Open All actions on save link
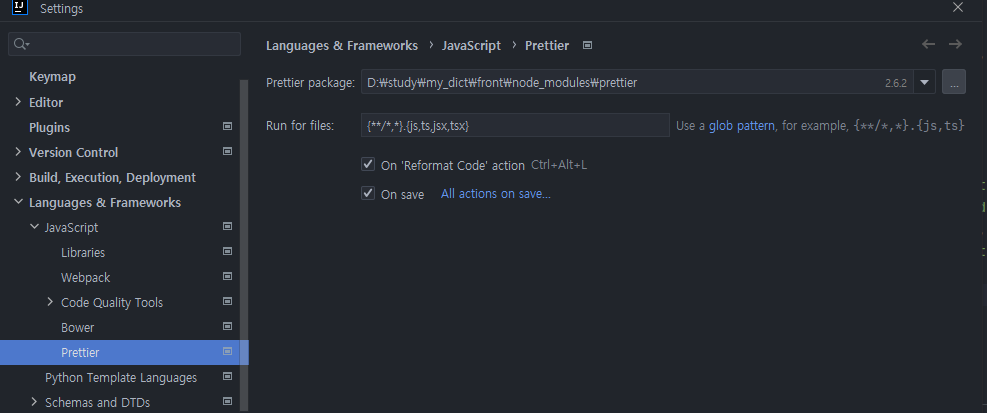987x413 pixels. point(495,194)
